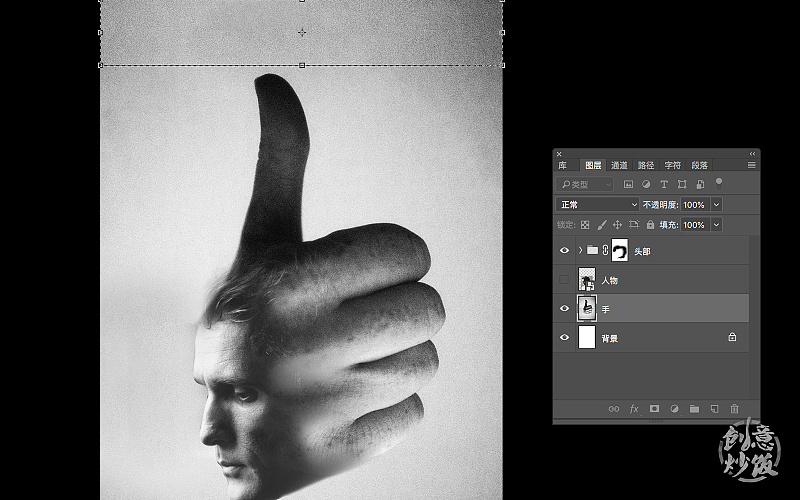This screenshot has height=500, width=800.
Task: Select the 手 layer thumbnail
Action: 587,309
